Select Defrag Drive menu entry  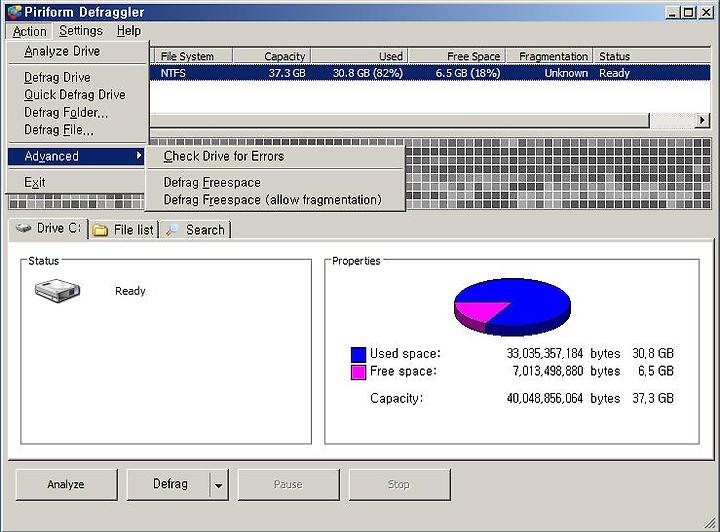(78, 77)
